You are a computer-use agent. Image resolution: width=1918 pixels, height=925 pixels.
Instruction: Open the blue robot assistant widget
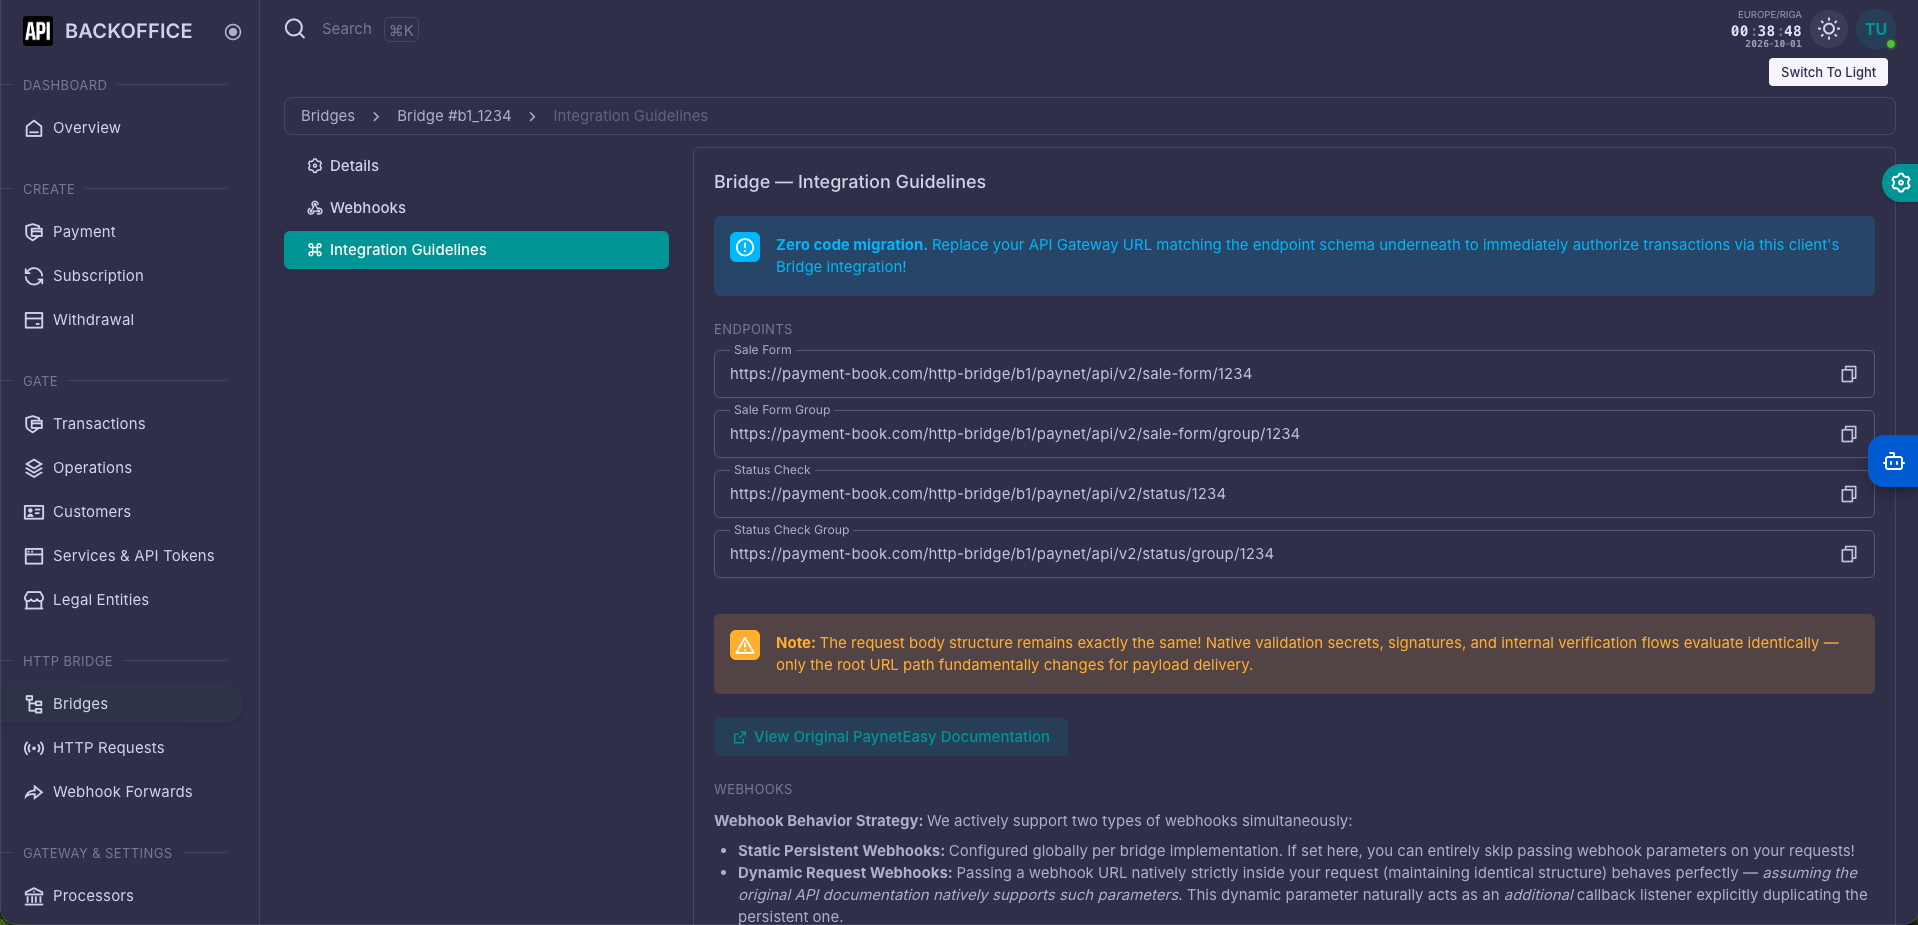pos(1893,461)
